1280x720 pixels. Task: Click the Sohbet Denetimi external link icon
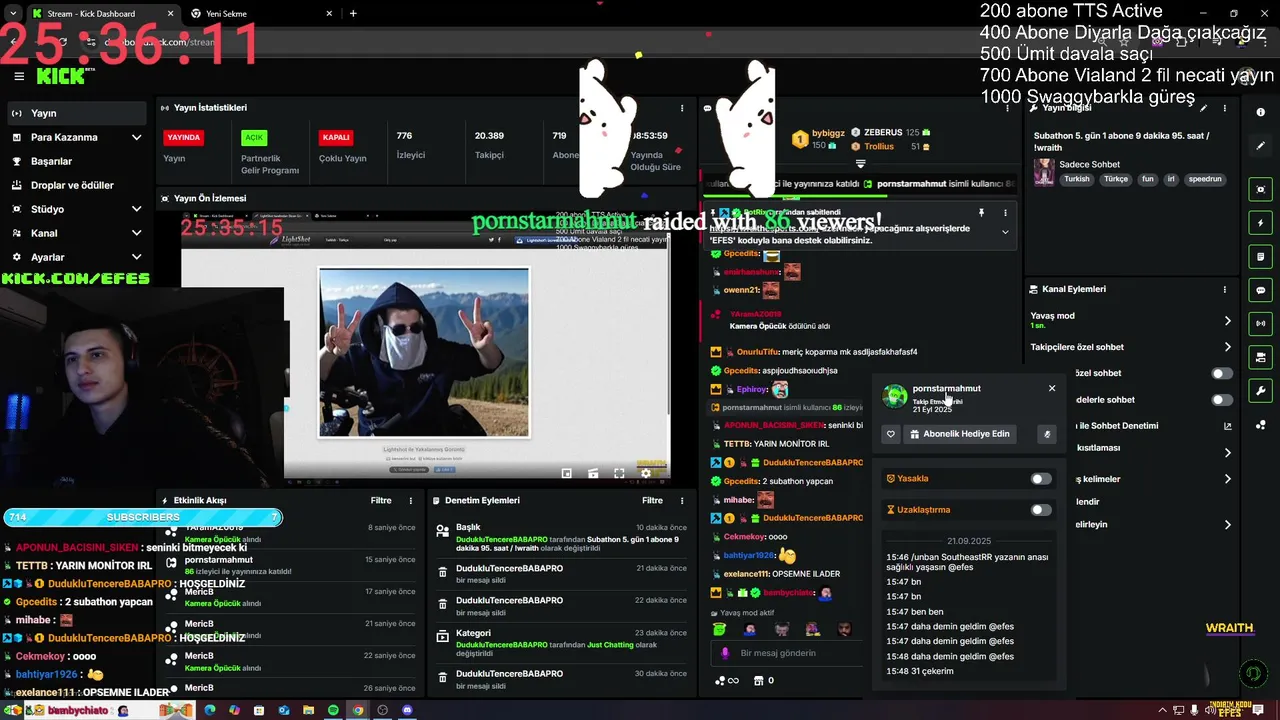(x=1228, y=426)
